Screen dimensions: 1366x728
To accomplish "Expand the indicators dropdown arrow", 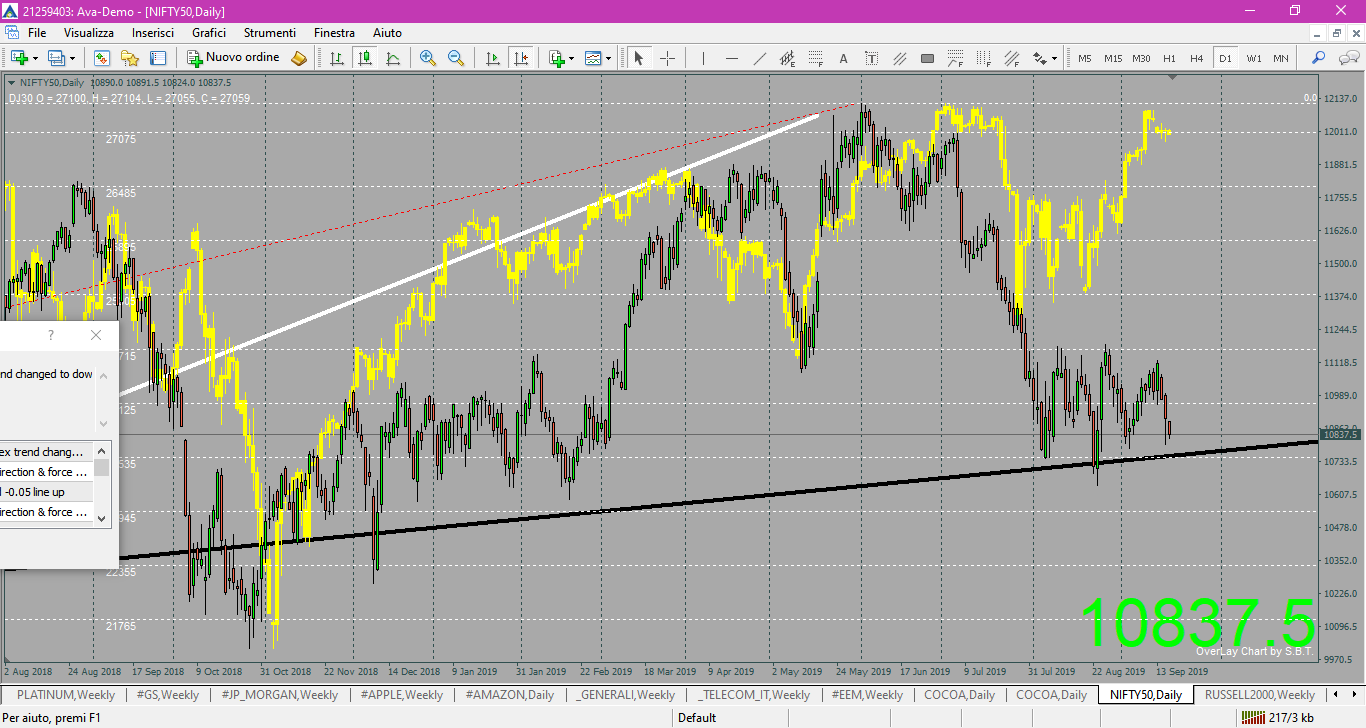I will (x=571, y=58).
